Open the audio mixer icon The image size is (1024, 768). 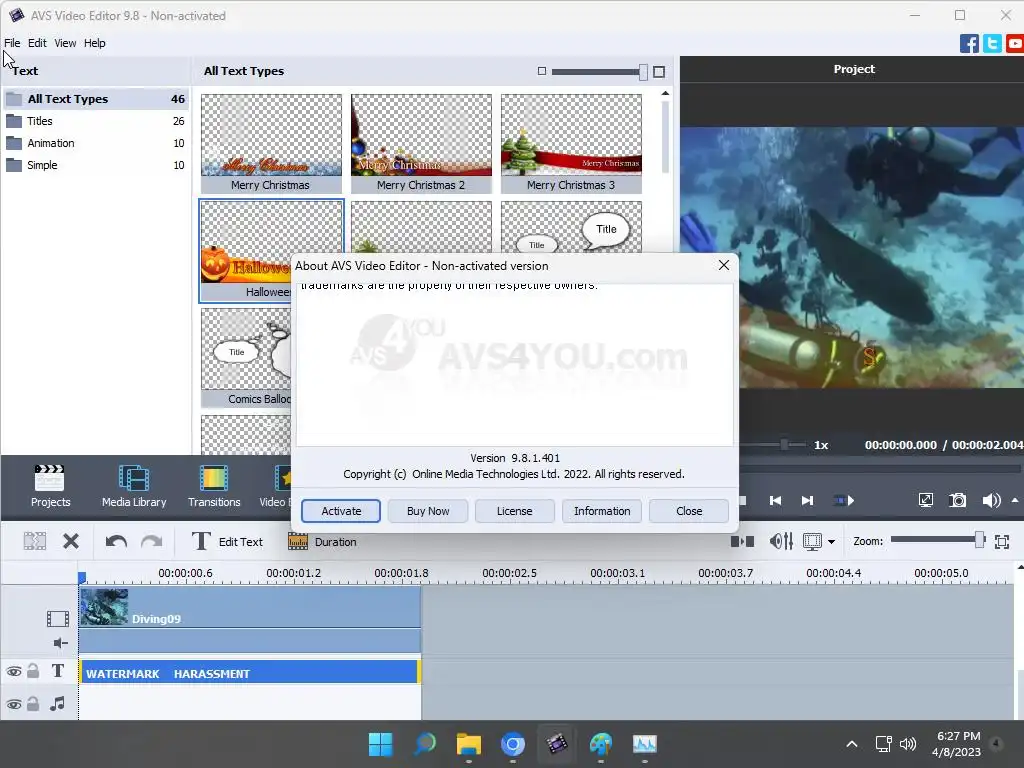pyautogui.click(x=781, y=541)
